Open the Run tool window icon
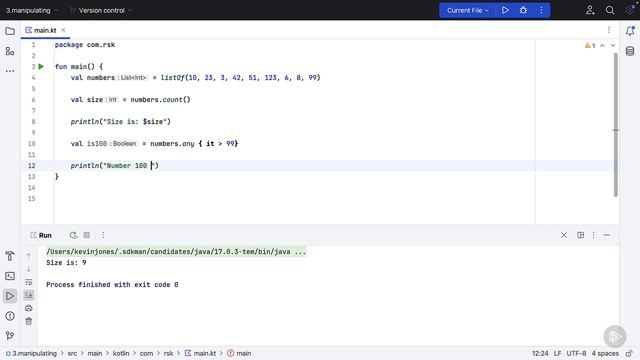 (10, 296)
